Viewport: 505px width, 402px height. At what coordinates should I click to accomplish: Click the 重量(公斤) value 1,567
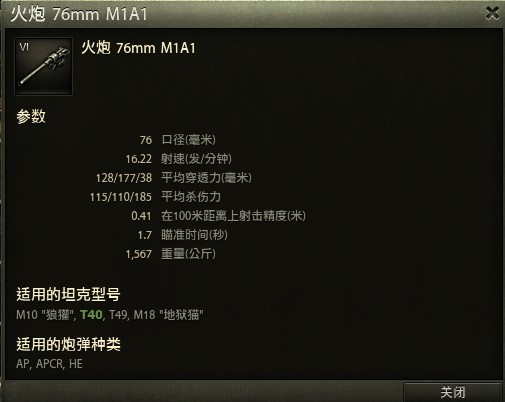coord(139,254)
